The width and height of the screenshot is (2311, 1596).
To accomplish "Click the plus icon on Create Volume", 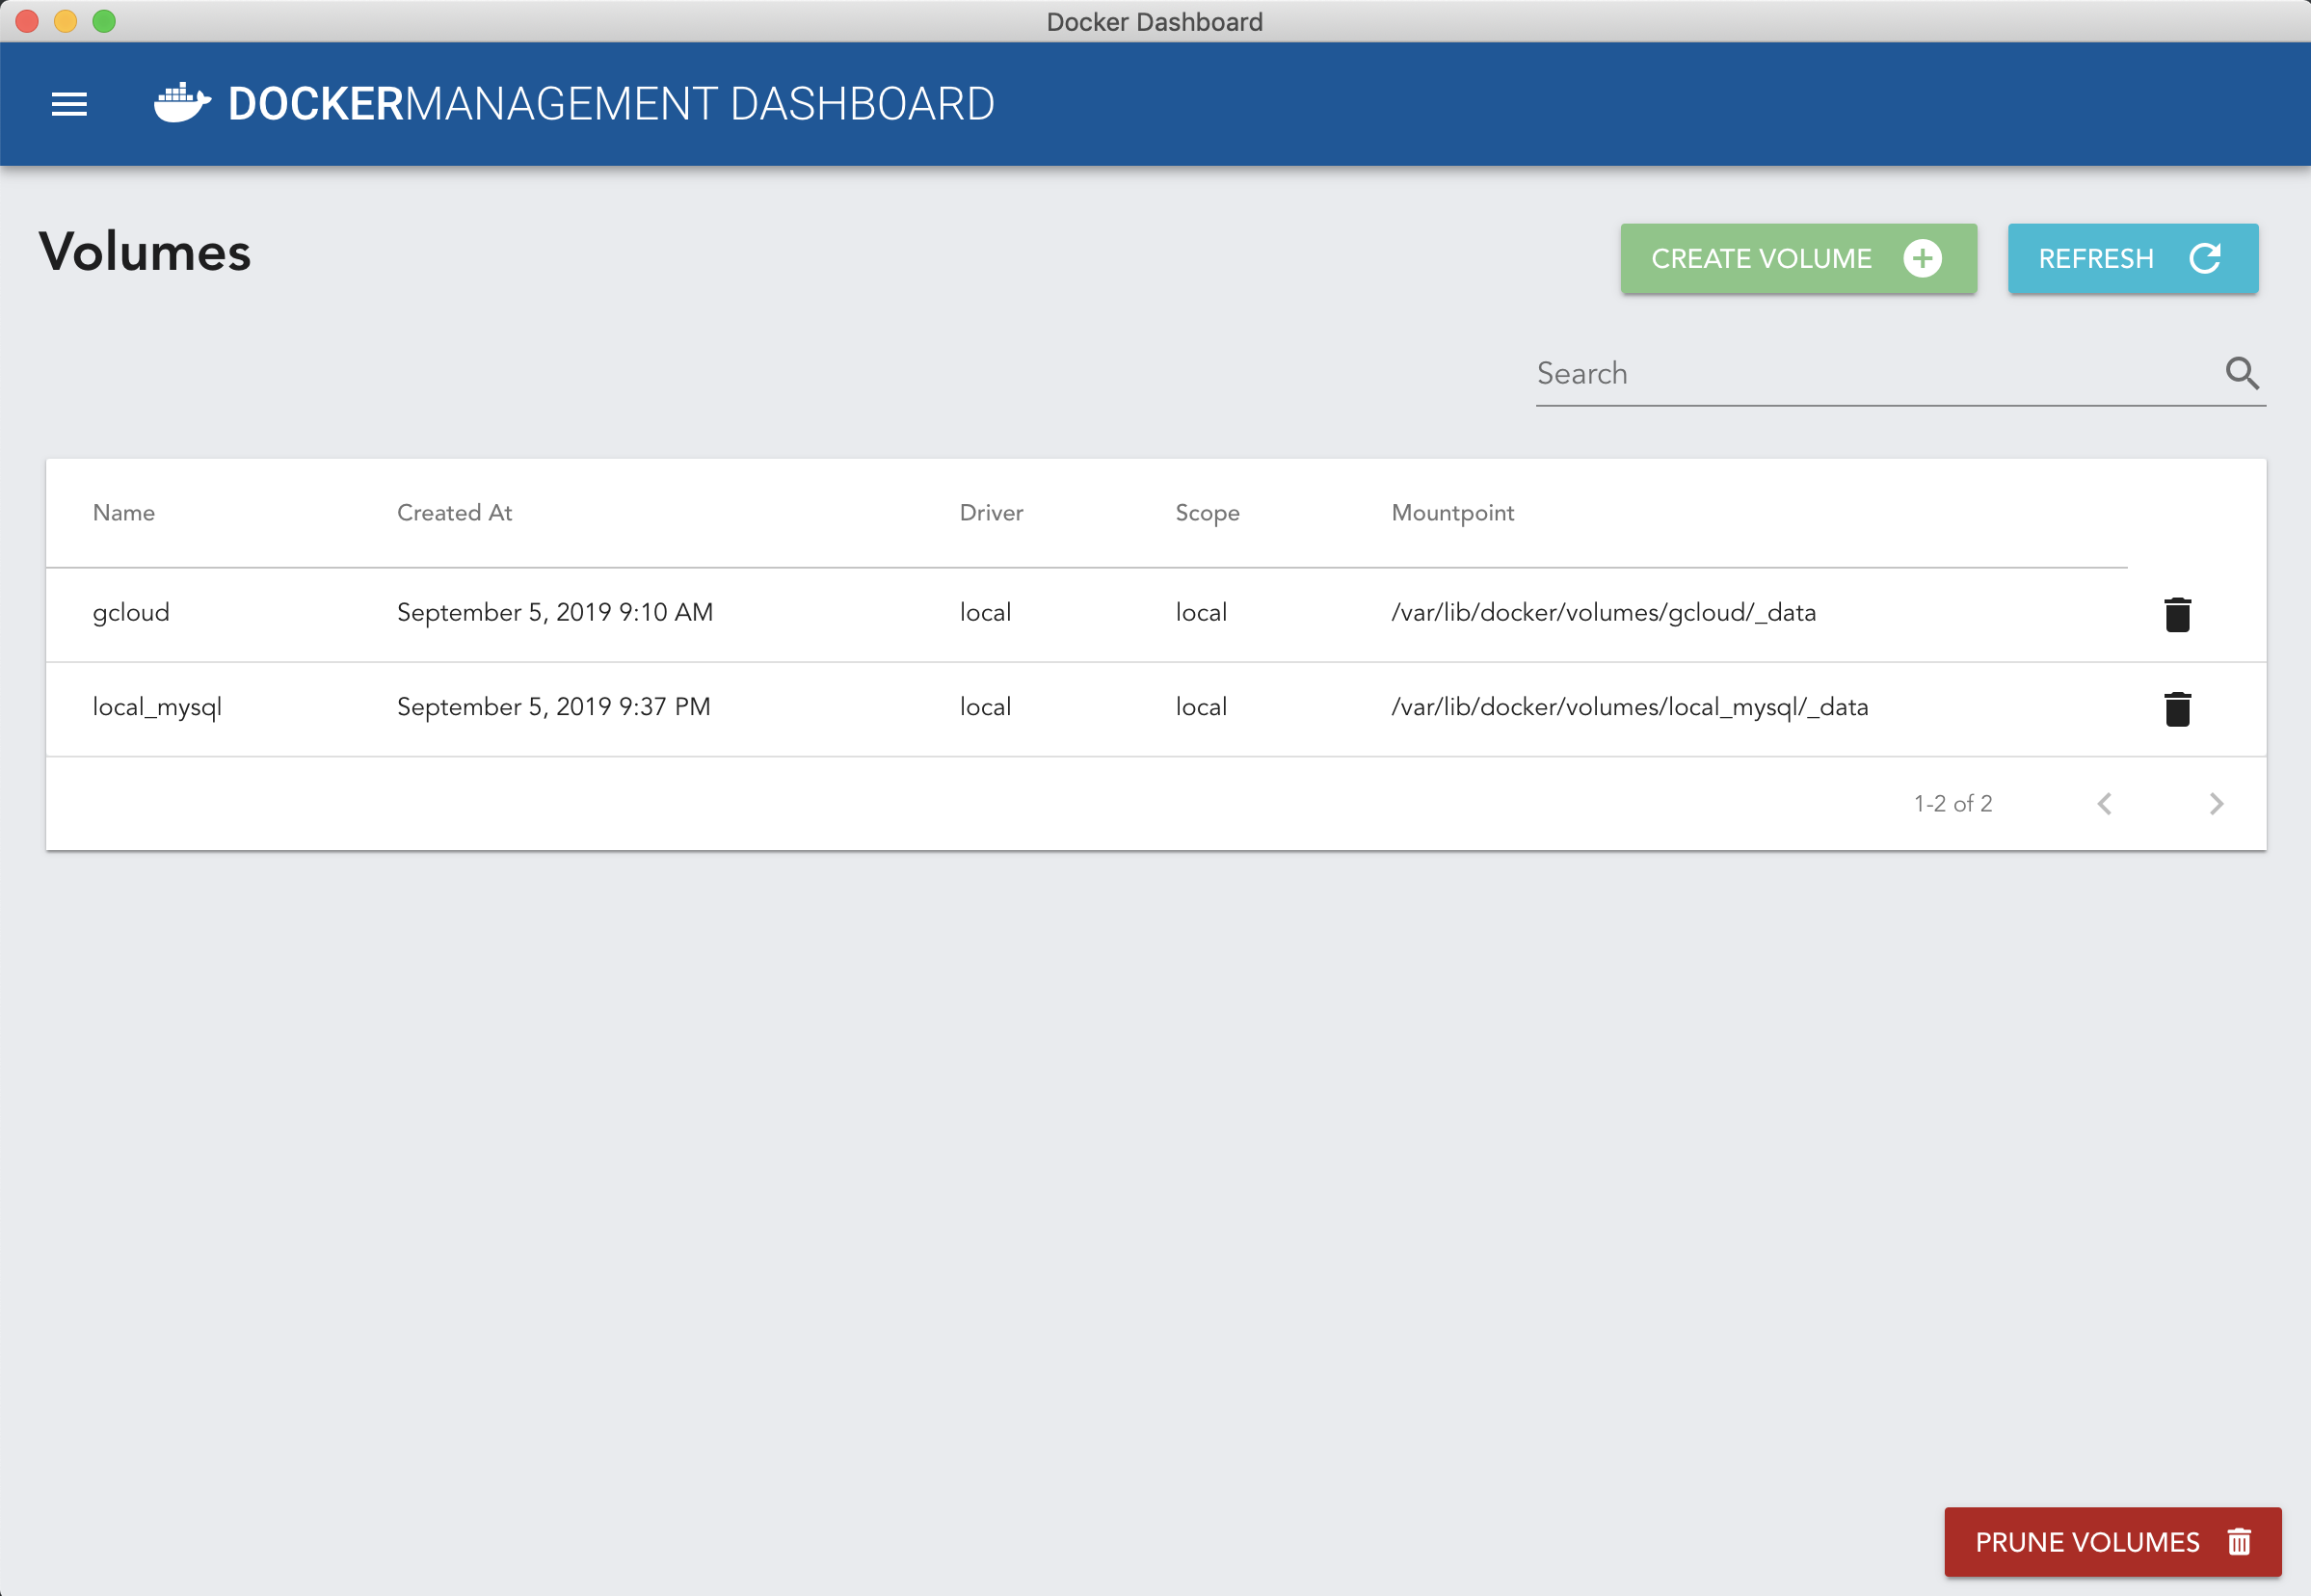I will (1922, 258).
